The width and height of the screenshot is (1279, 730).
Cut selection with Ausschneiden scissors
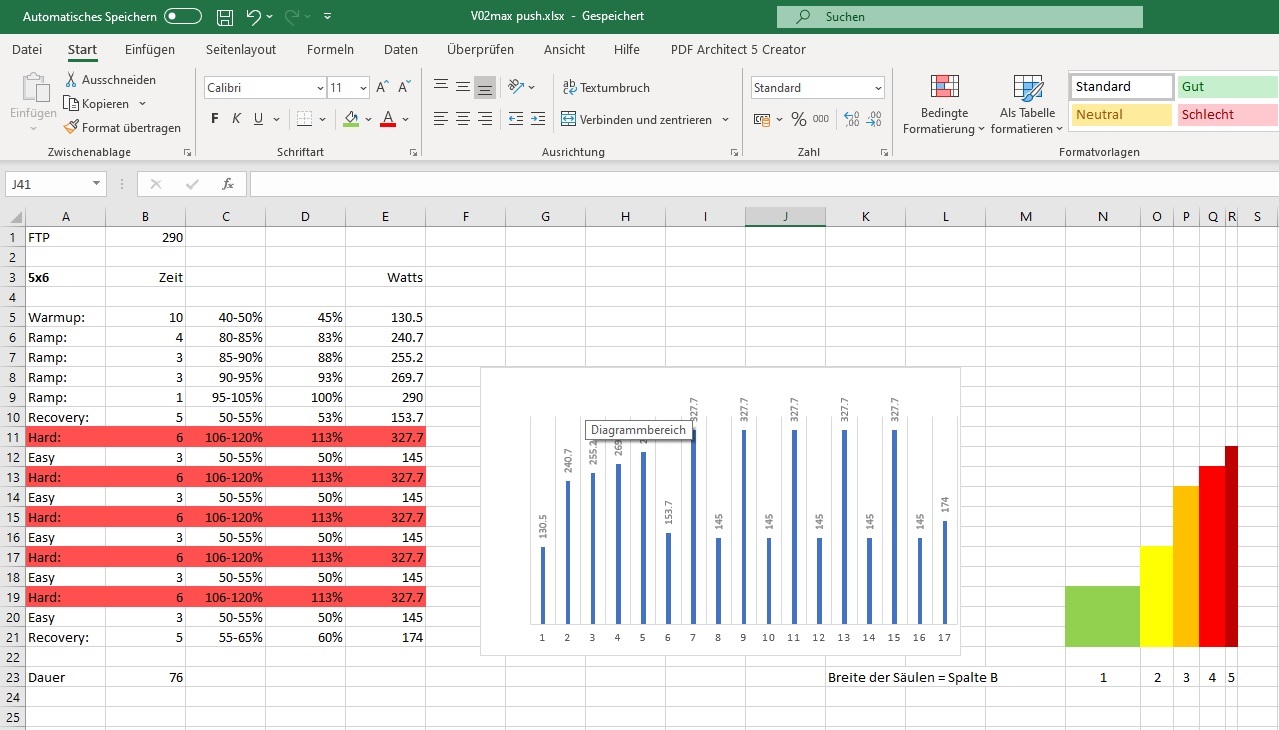[x=110, y=80]
